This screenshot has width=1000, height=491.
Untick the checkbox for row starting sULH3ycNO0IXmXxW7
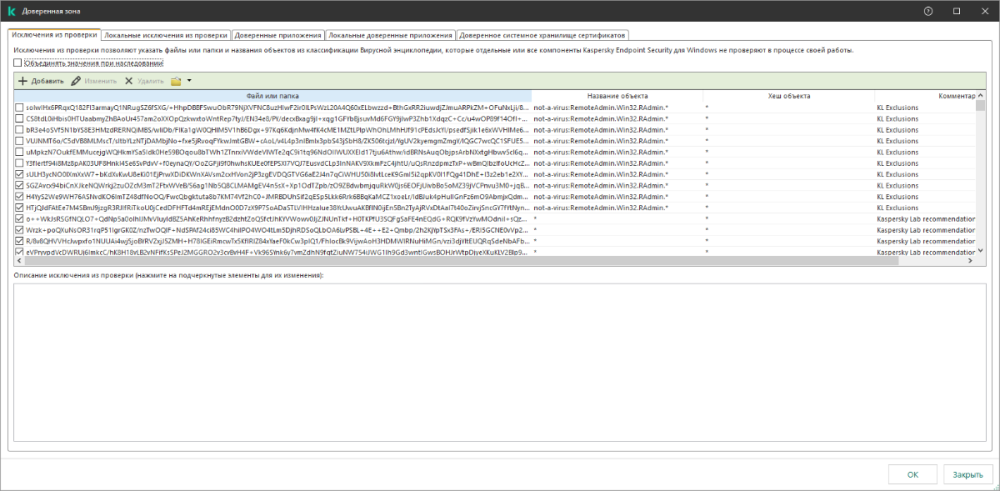(20, 174)
